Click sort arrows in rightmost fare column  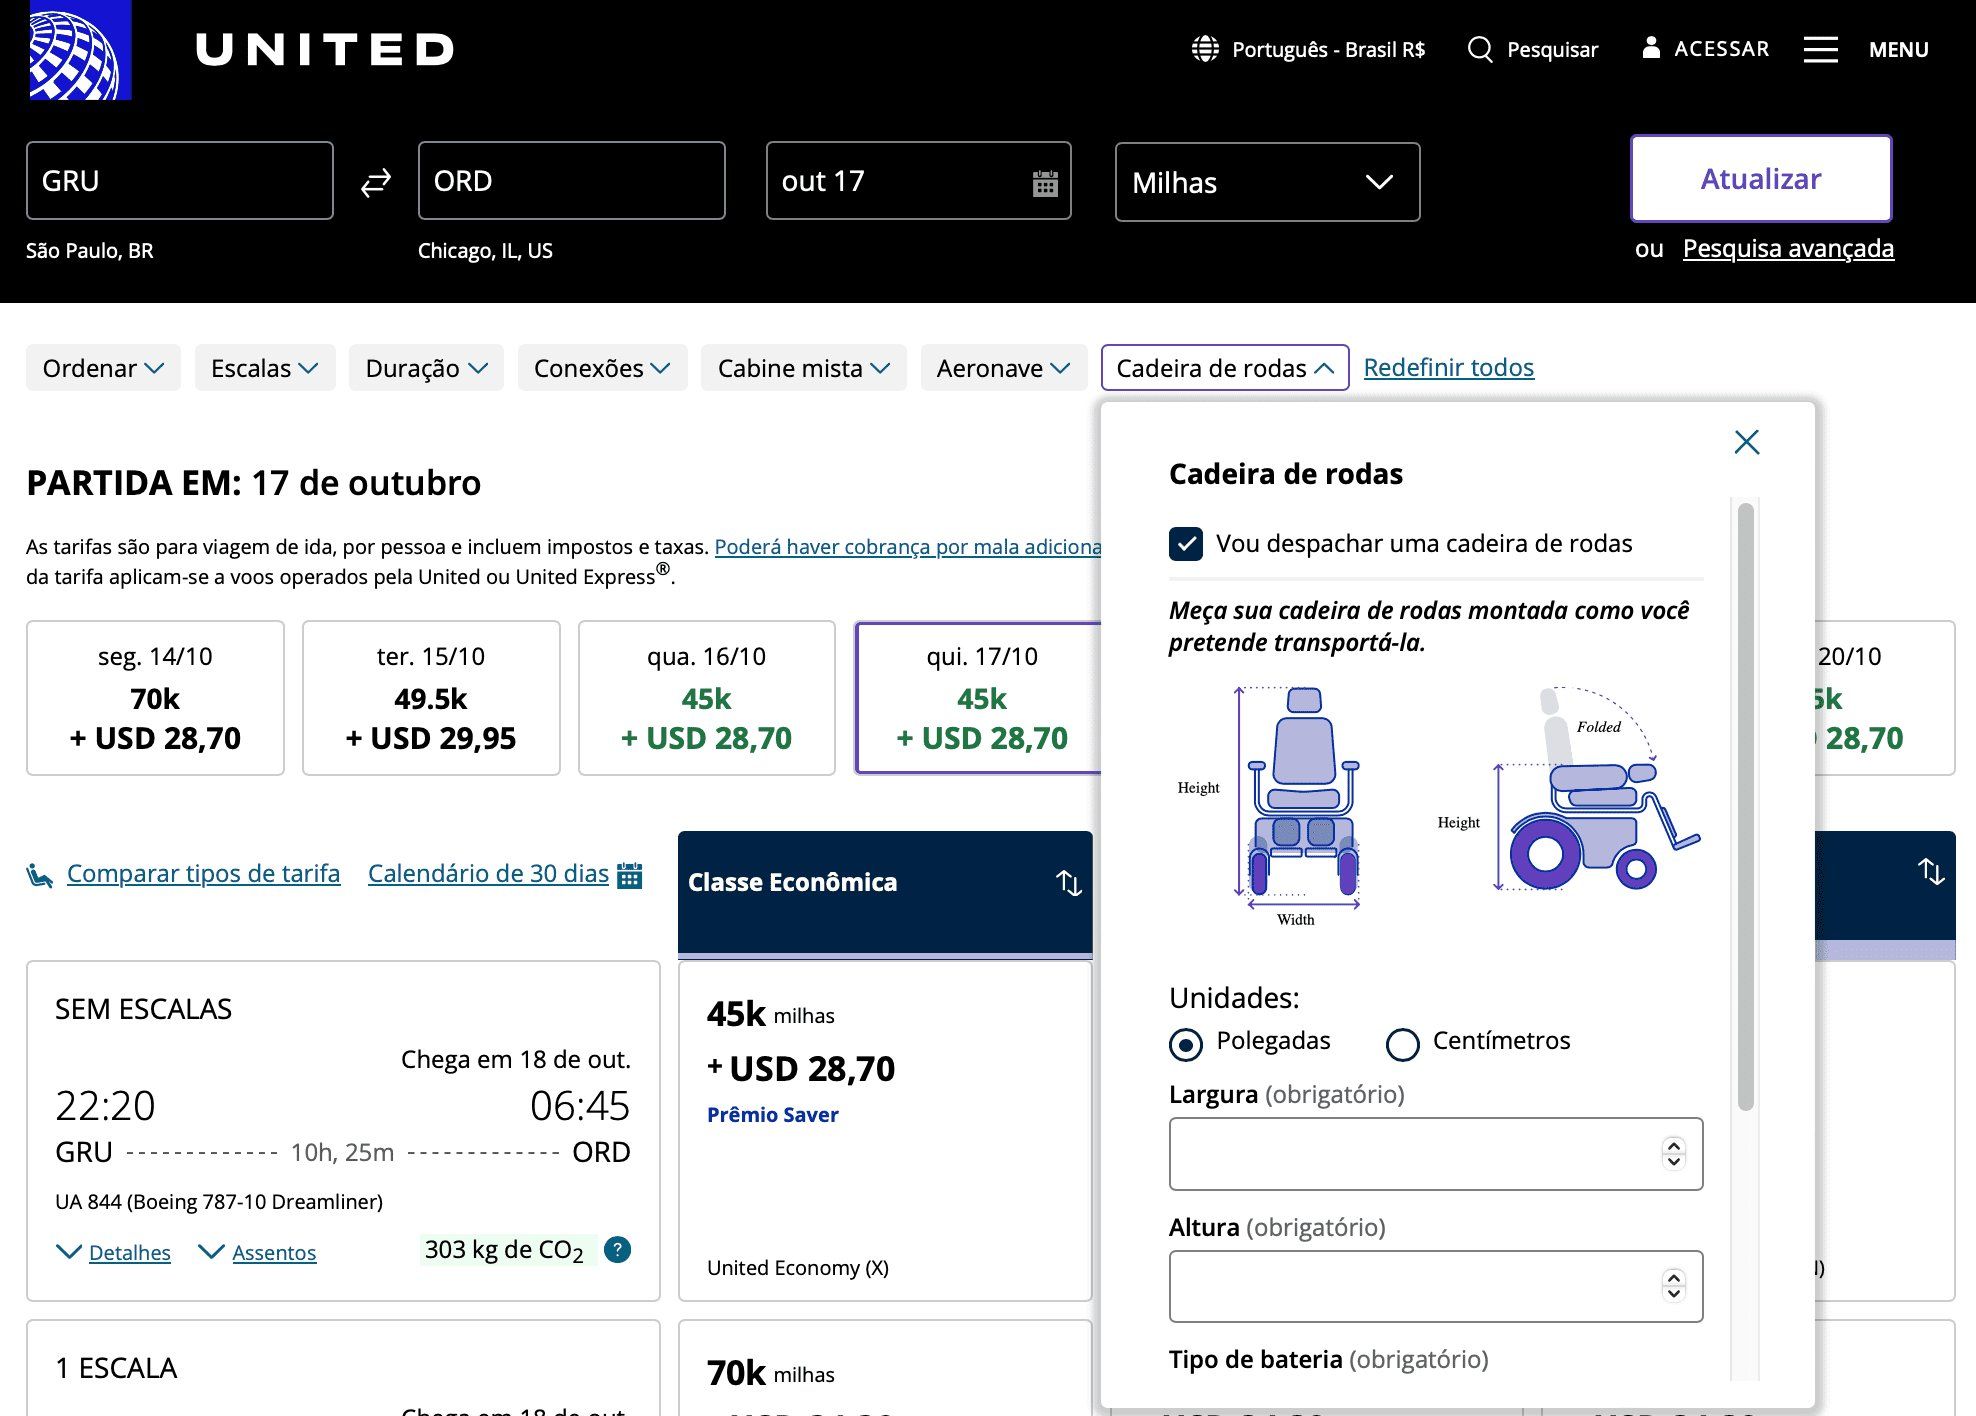tap(1930, 871)
